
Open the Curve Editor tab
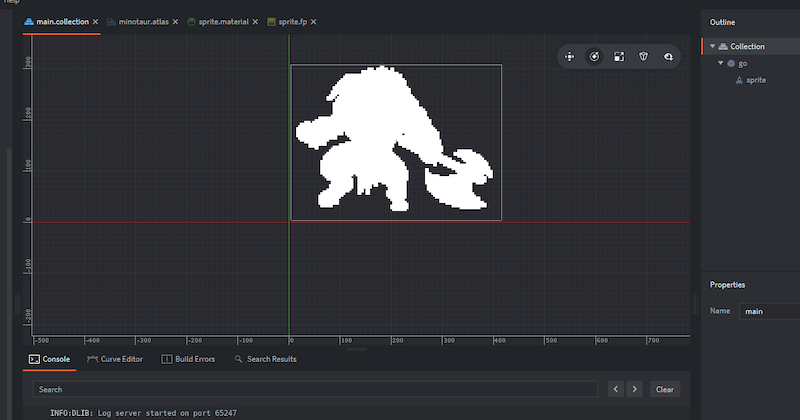tap(121, 359)
